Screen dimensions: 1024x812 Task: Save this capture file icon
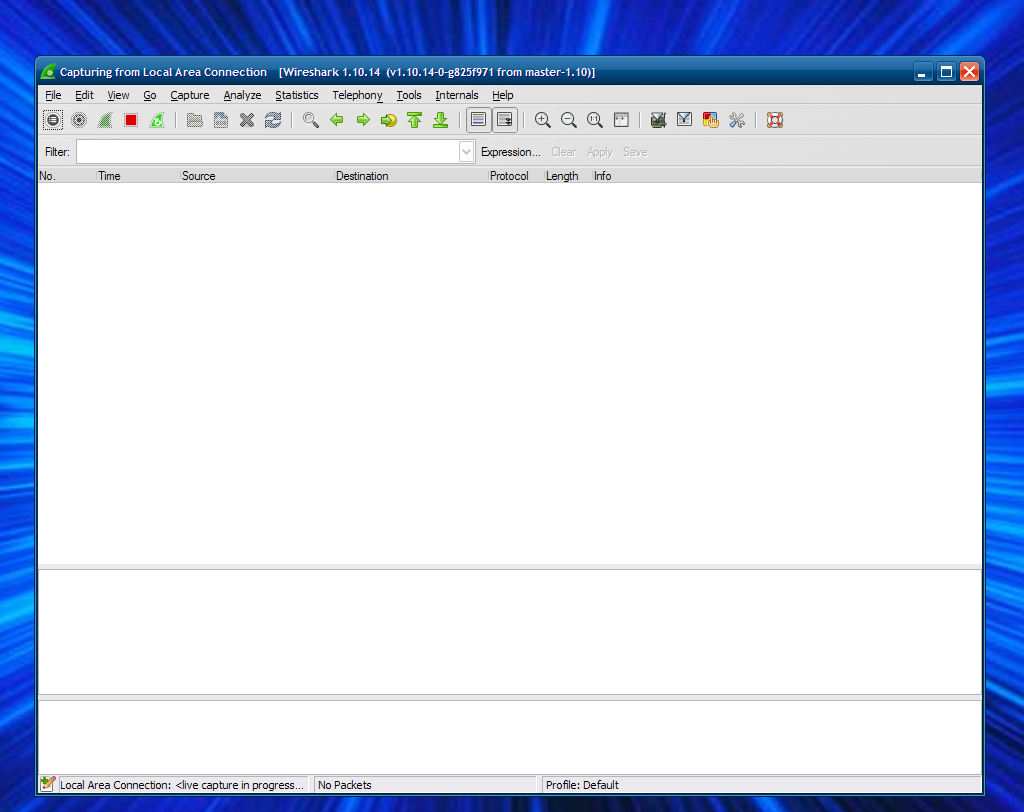point(221,120)
